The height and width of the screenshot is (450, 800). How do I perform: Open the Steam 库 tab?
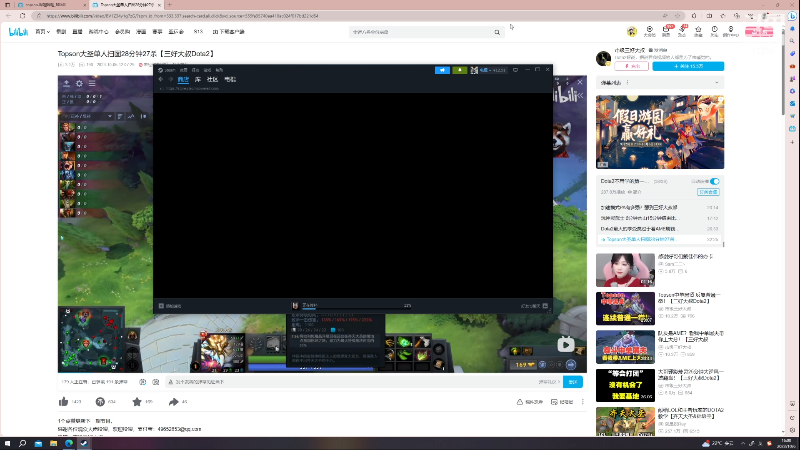(198, 80)
